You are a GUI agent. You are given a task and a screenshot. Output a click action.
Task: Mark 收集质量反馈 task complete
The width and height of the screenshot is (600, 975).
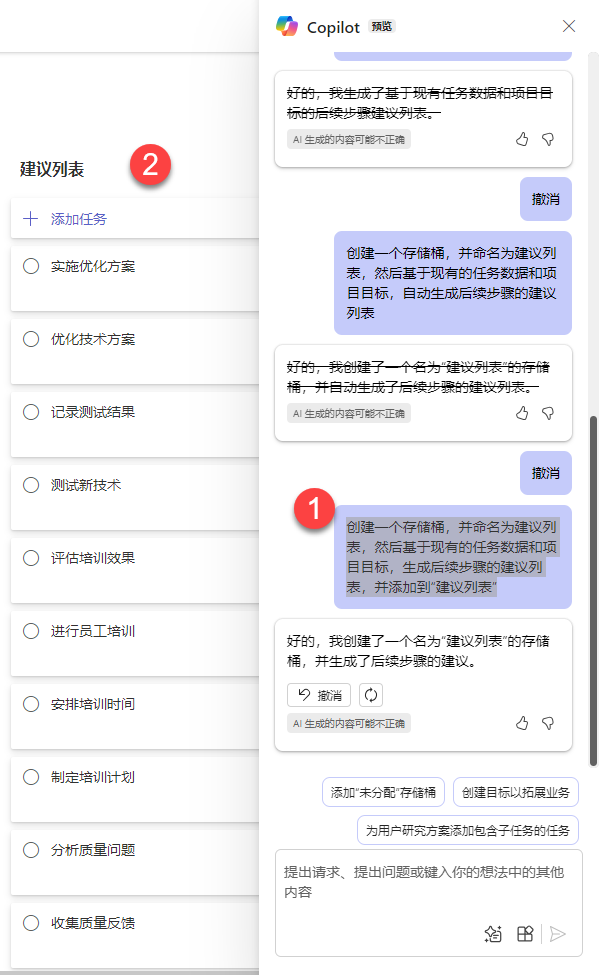(x=31, y=923)
